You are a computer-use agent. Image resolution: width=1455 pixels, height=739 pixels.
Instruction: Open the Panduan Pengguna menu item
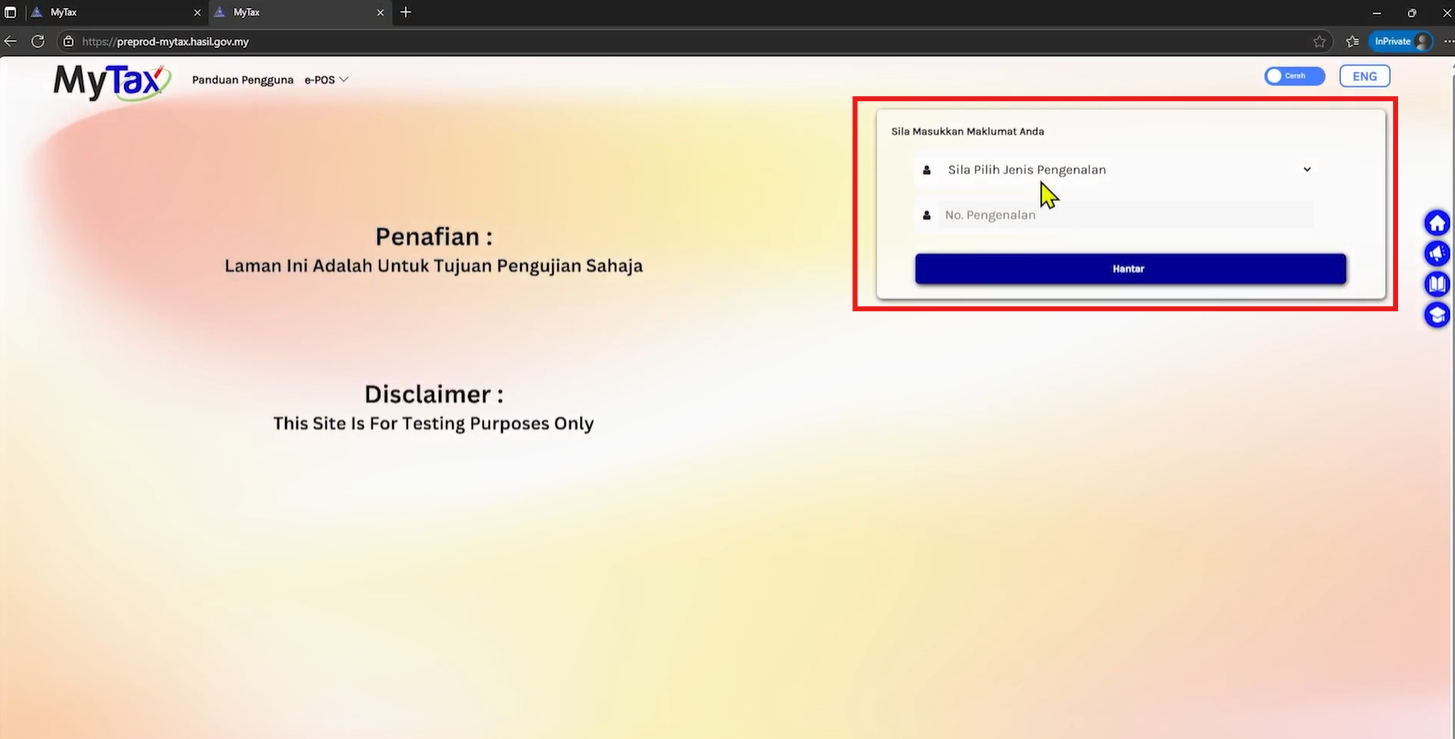[242, 80]
